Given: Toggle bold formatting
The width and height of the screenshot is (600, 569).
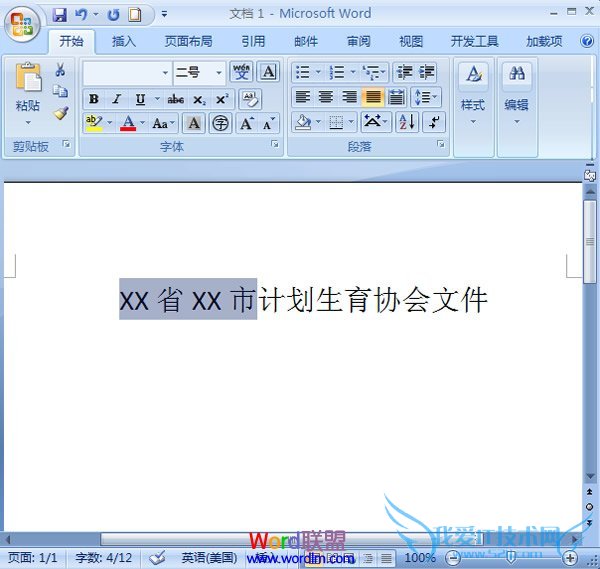Looking at the screenshot, I should 94,99.
